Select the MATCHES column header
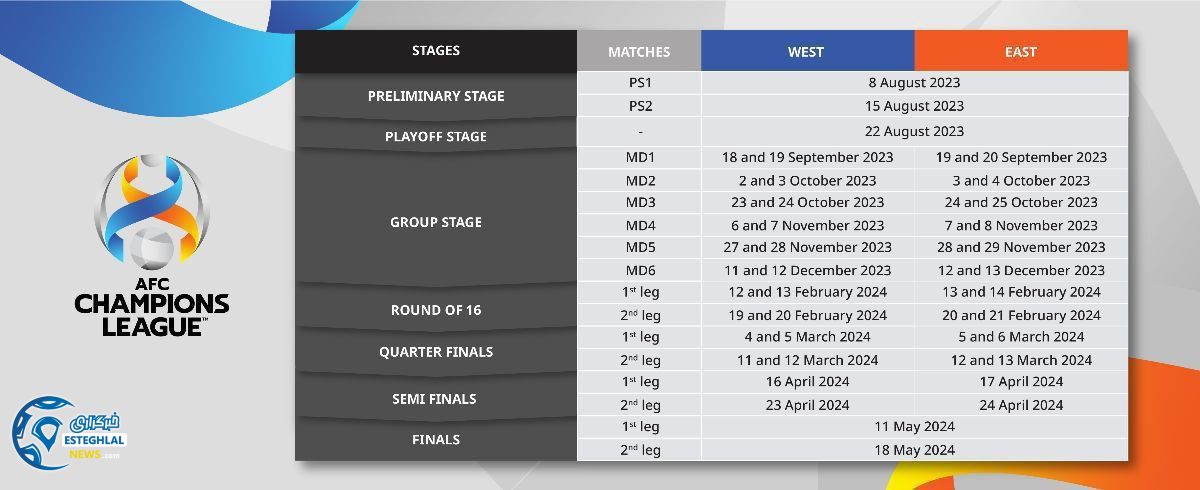1200x490 pixels. pyautogui.click(x=639, y=52)
